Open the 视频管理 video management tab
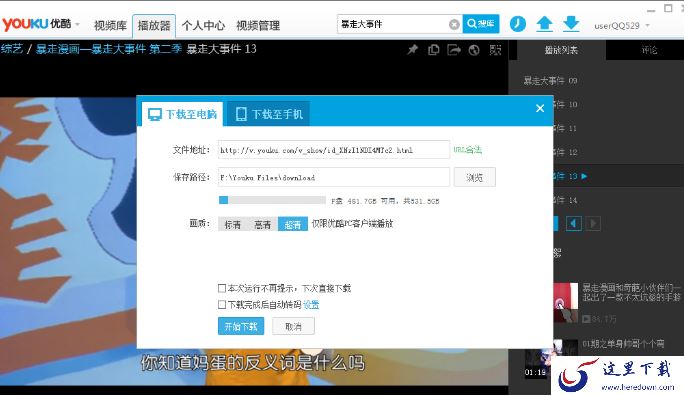The width and height of the screenshot is (684, 395). (x=258, y=26)
